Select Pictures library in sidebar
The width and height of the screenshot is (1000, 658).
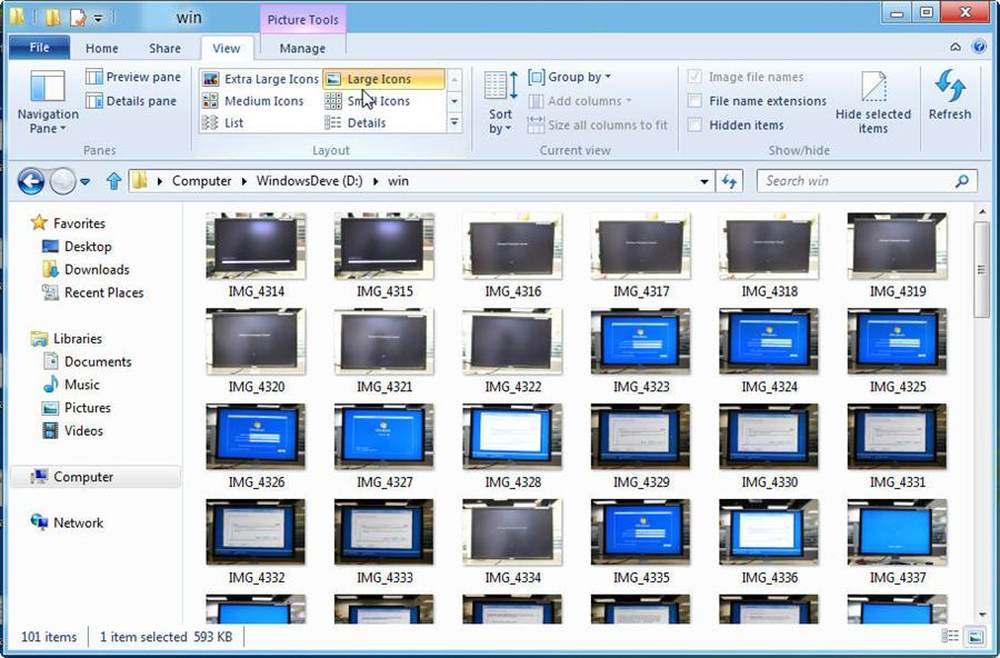click(87, 408)
